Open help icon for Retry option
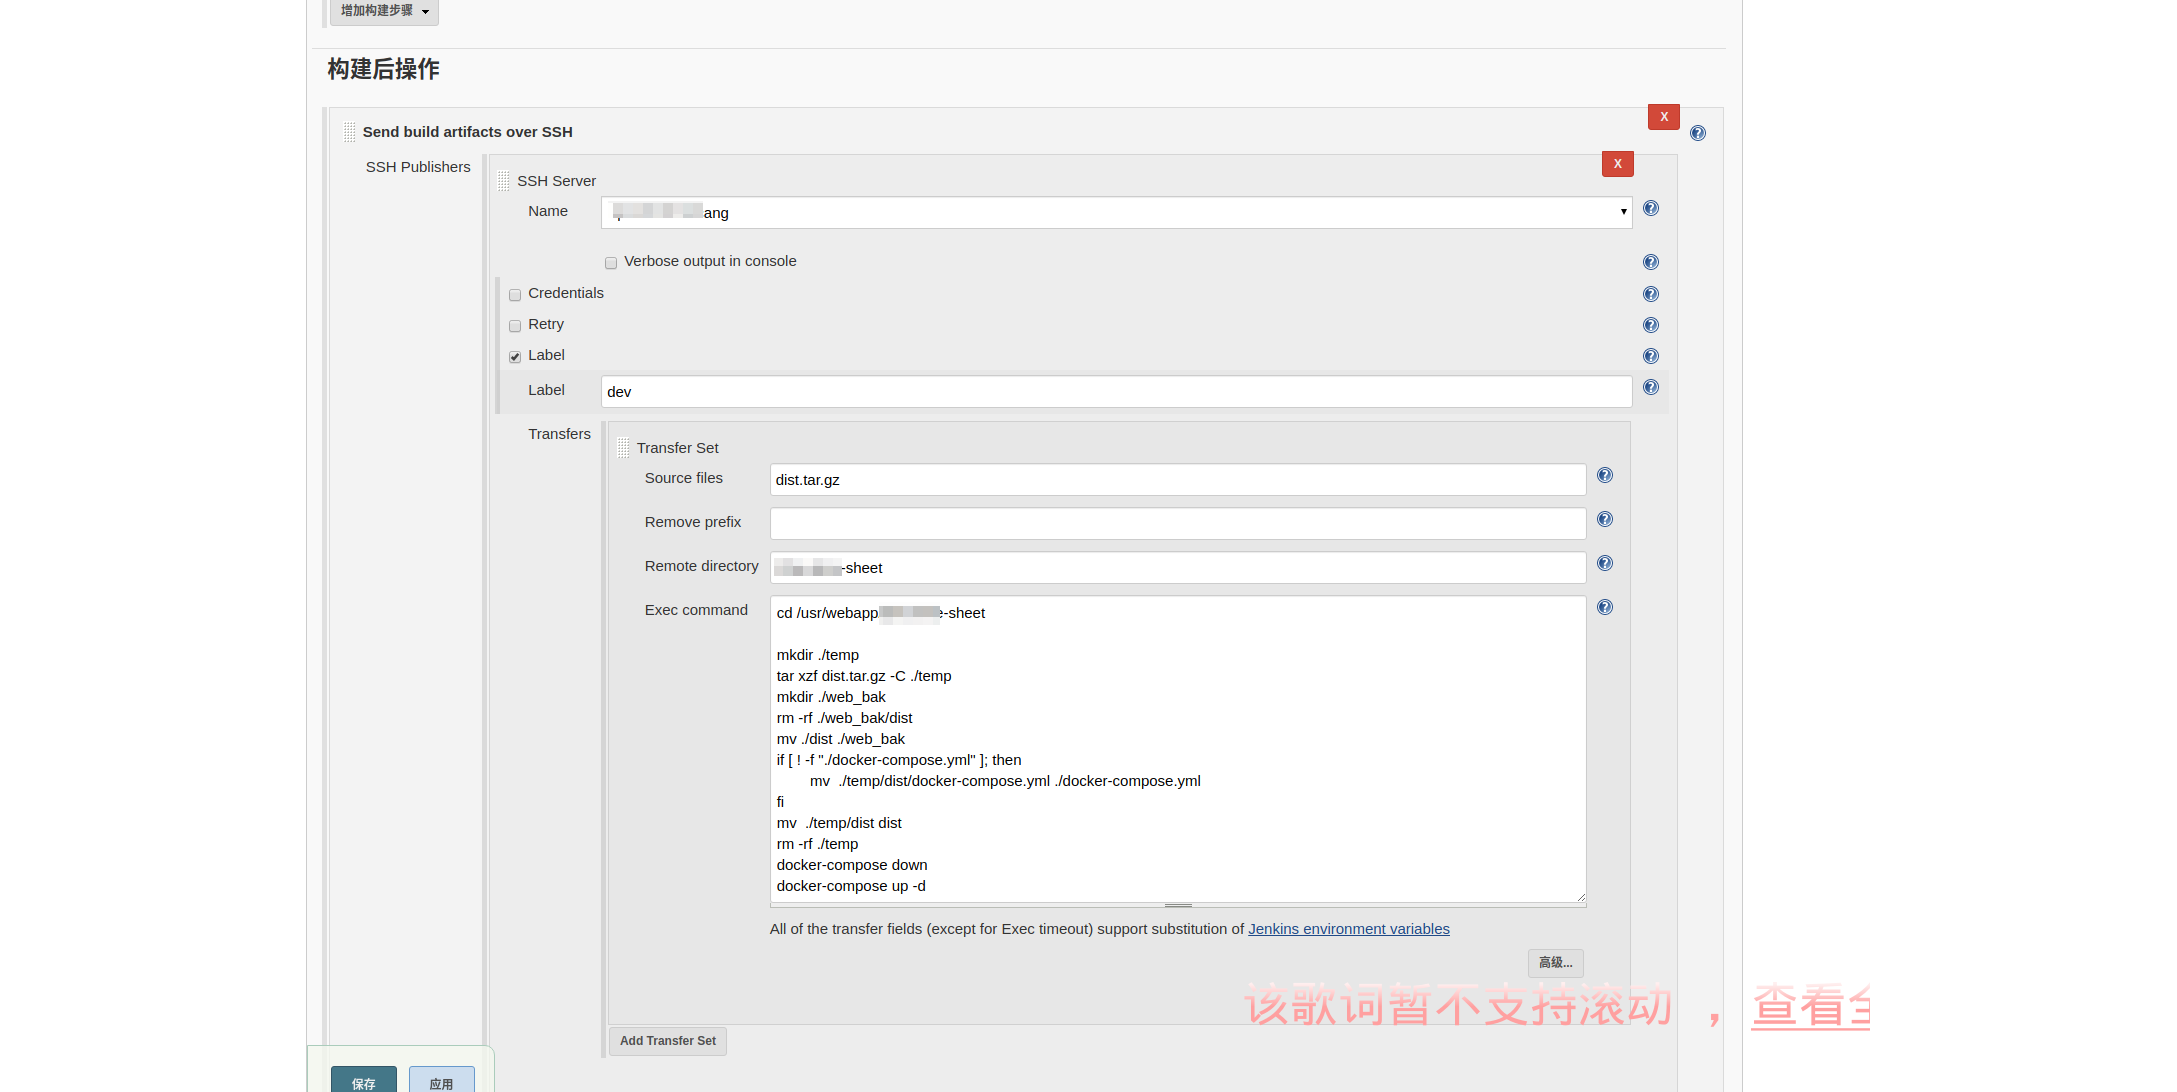2177x1092 pixels. click(x=1651, y=325)
